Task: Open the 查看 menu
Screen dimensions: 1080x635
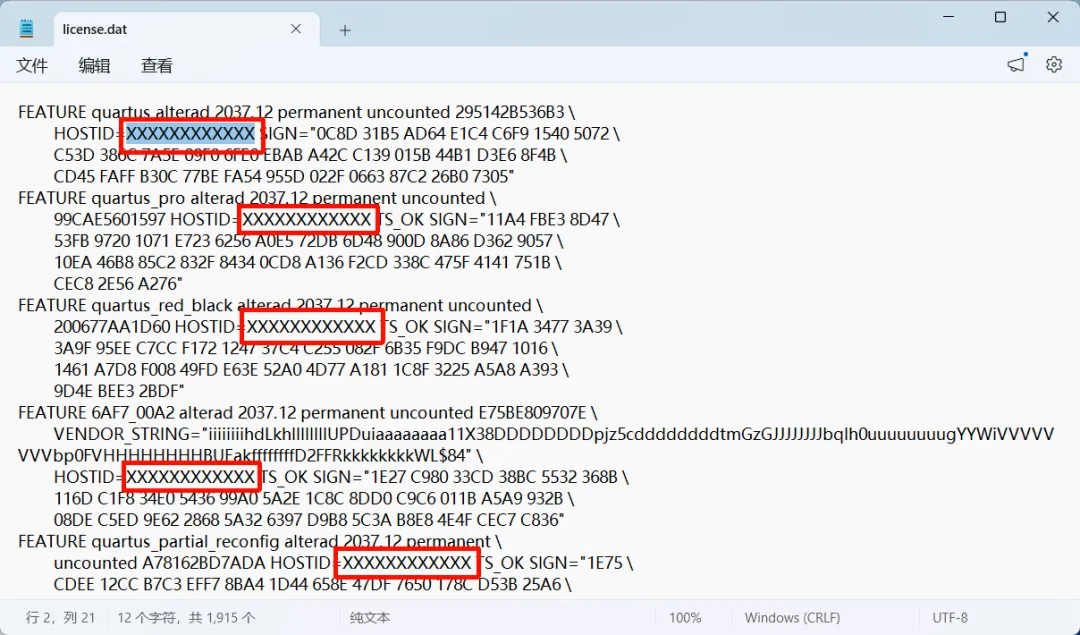Action: coord(157,65)
